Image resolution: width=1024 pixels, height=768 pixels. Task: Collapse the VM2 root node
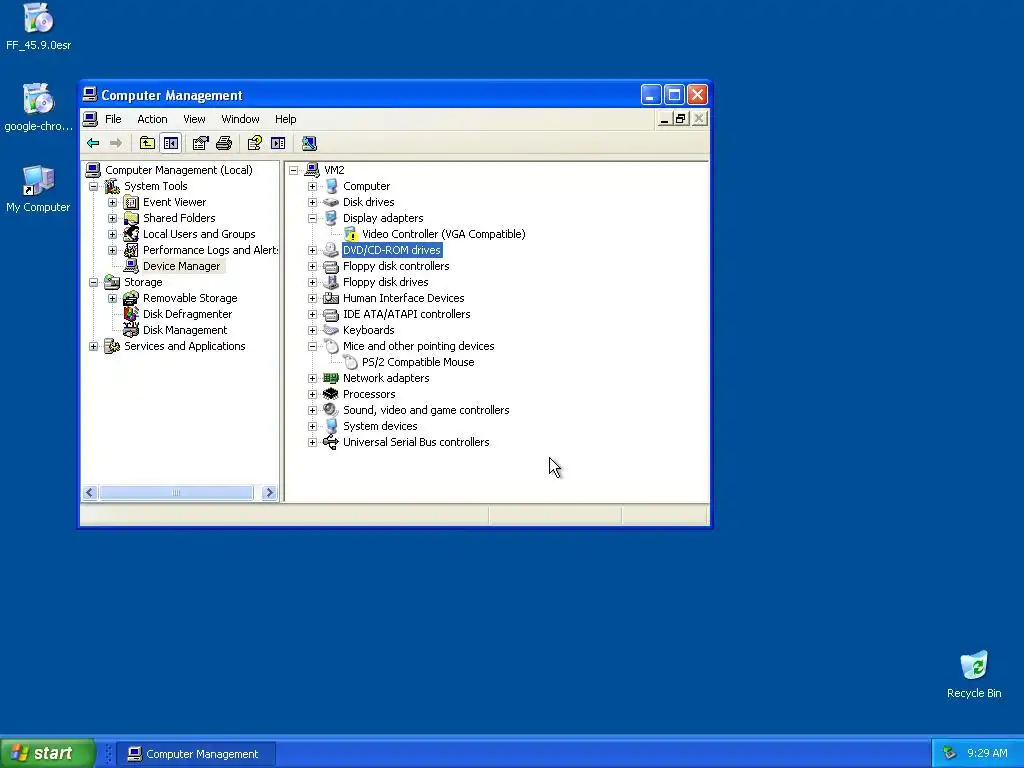[x=294, y=170]
